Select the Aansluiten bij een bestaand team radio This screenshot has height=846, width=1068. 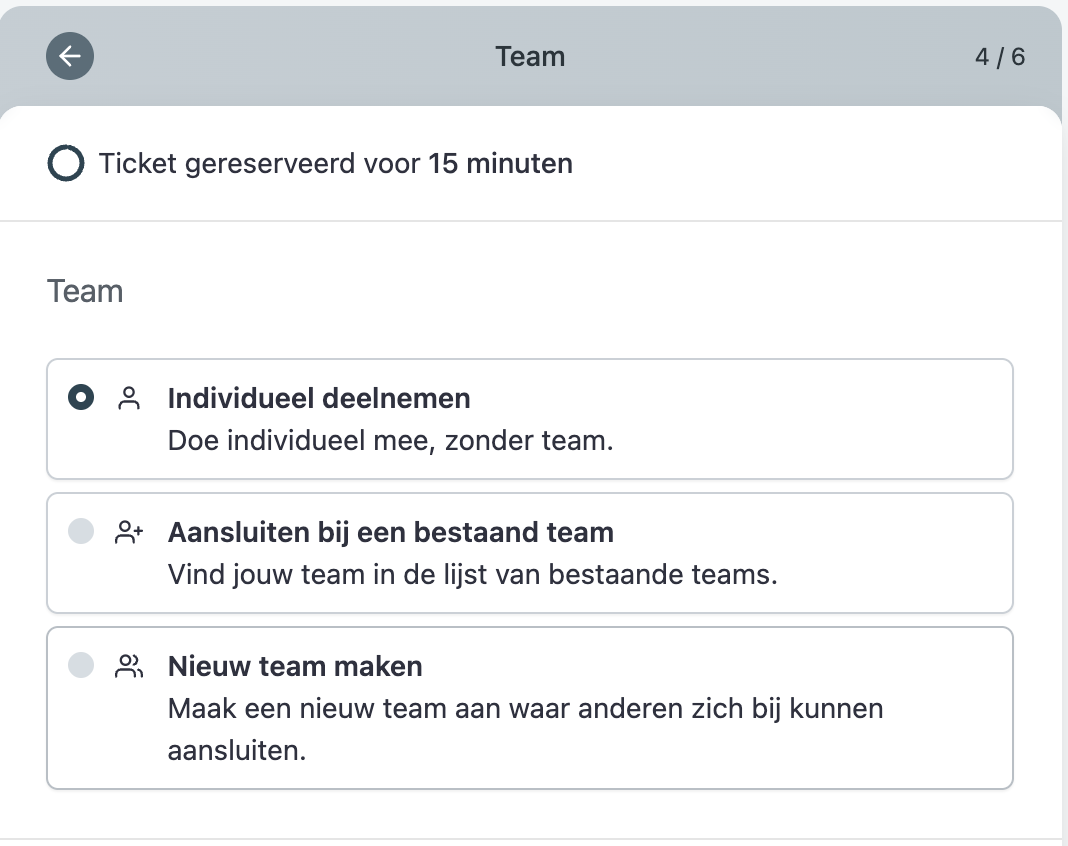(81, 532)
